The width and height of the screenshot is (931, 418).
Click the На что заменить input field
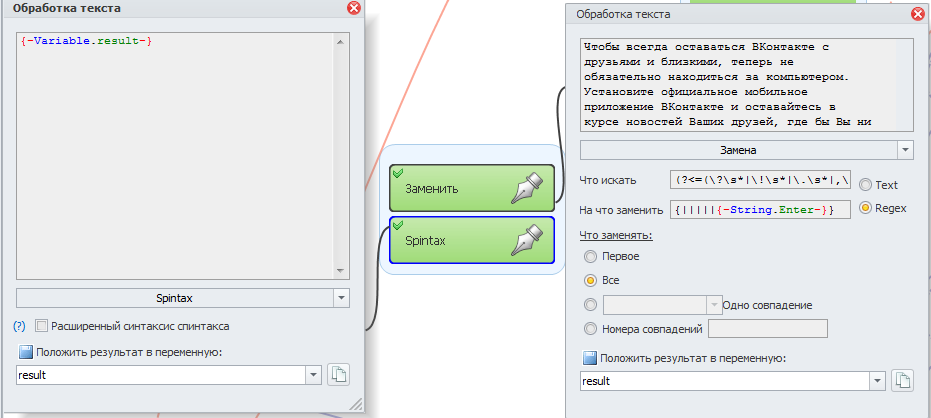(x=760, y=210)
